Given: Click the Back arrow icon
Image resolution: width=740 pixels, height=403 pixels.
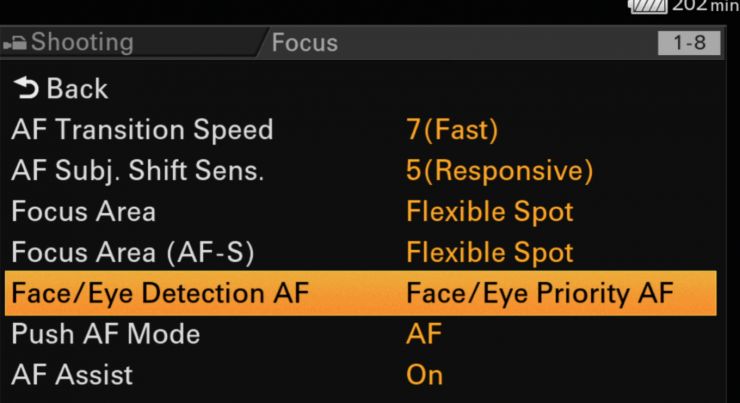Looking at the screenshot, I should [27, 89].
